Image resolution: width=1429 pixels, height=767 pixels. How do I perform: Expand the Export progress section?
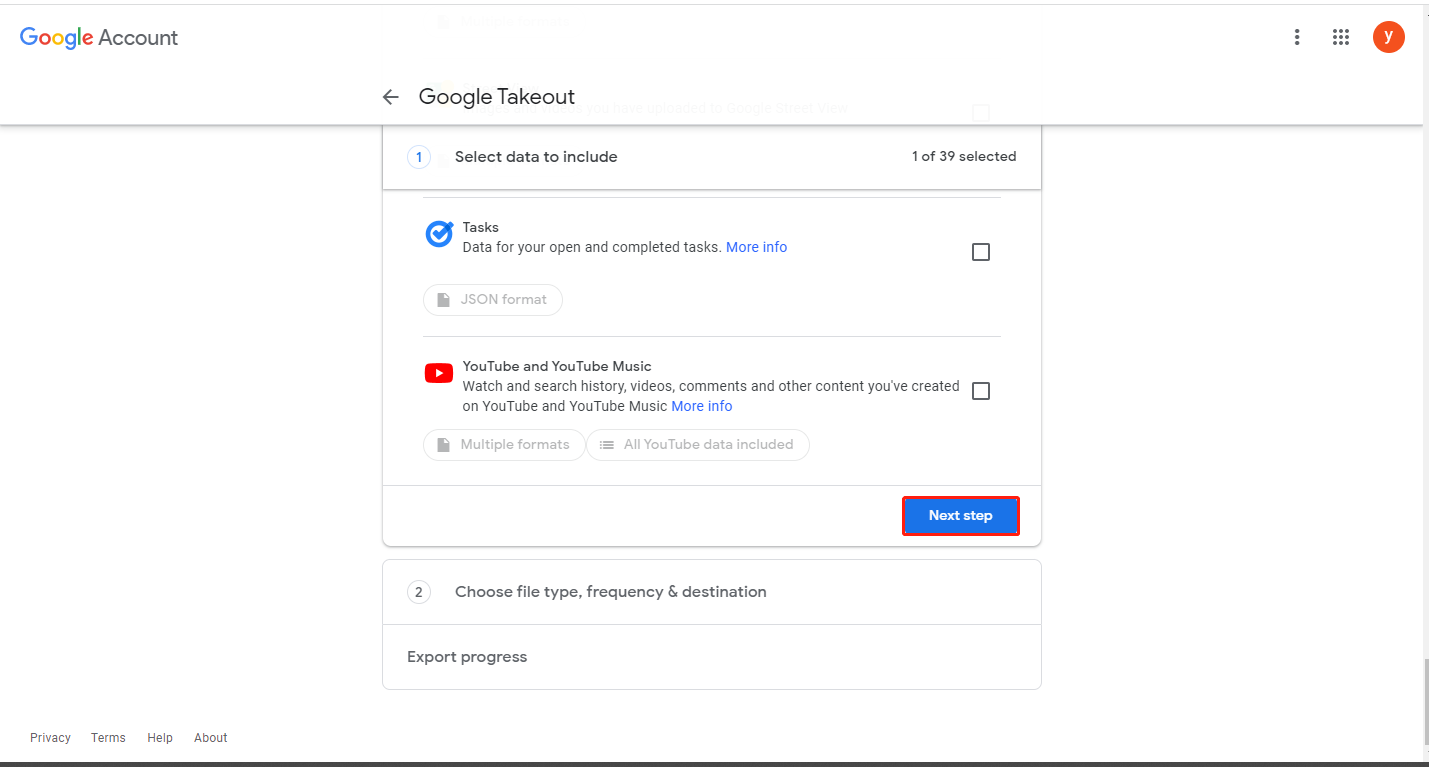466,656
